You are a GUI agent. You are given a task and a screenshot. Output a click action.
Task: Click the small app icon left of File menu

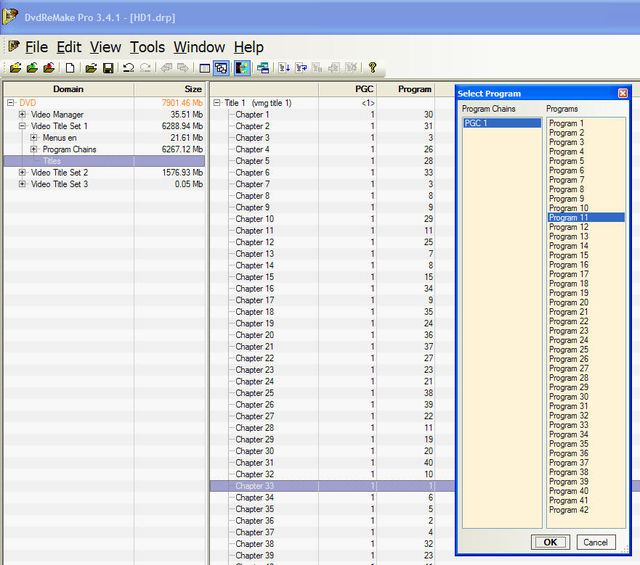tap(13, 46)
